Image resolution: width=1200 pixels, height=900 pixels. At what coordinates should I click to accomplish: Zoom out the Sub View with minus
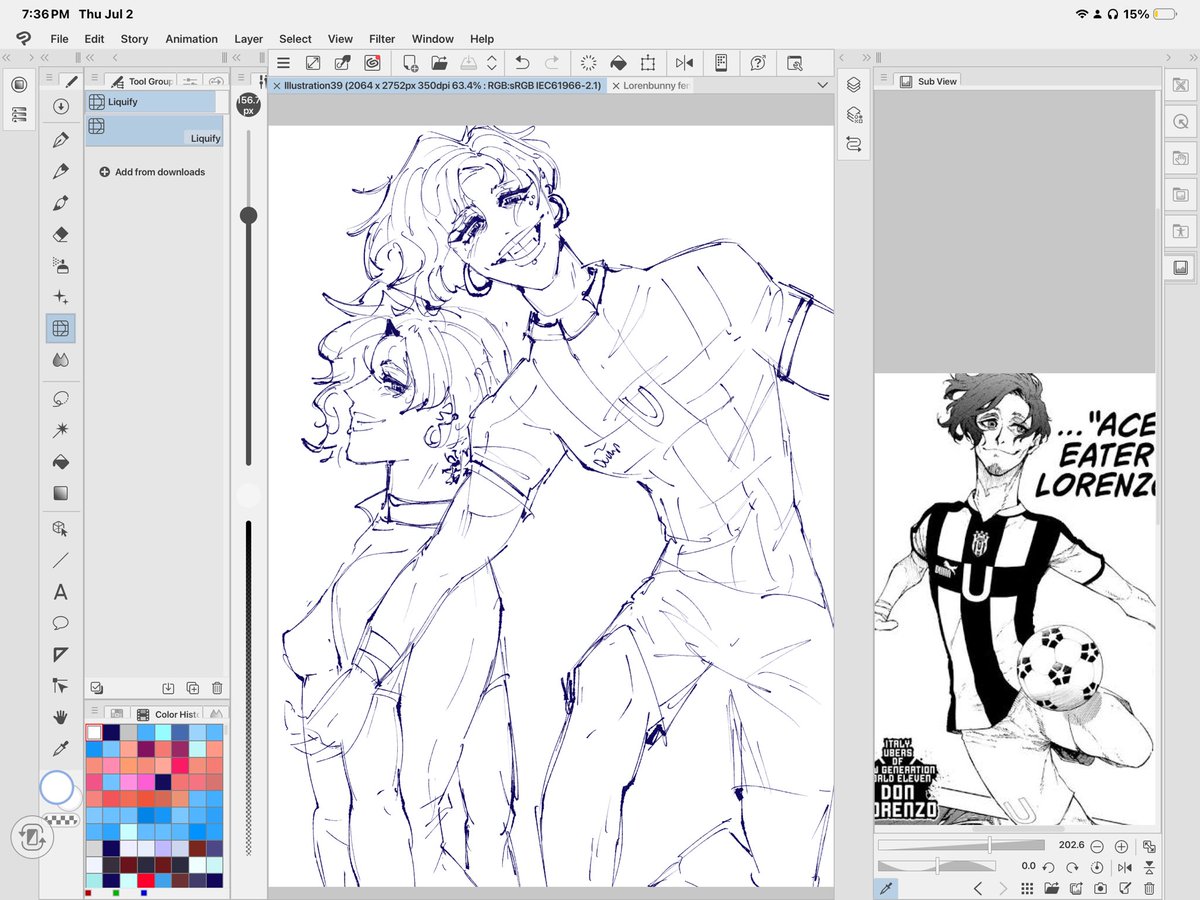click(1098, 846)
